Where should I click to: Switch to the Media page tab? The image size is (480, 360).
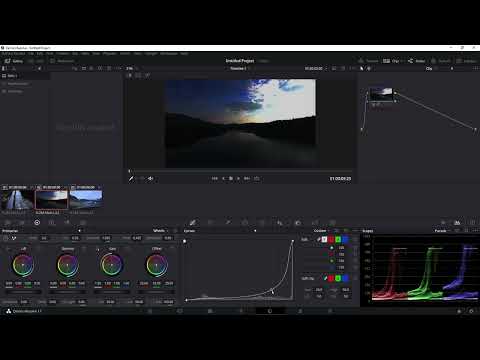pos(150,311)
